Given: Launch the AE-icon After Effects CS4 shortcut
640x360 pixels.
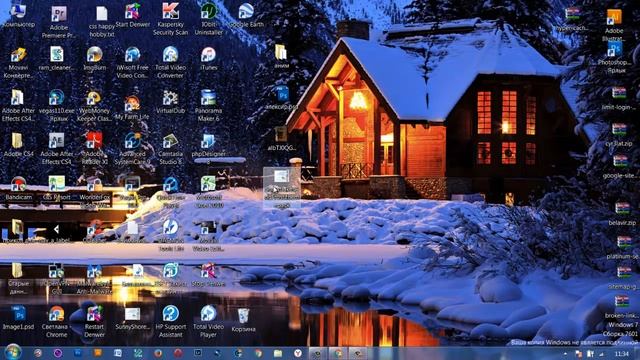Looking at the screenshot, I should pyautogui.click(x=56, y=149).
